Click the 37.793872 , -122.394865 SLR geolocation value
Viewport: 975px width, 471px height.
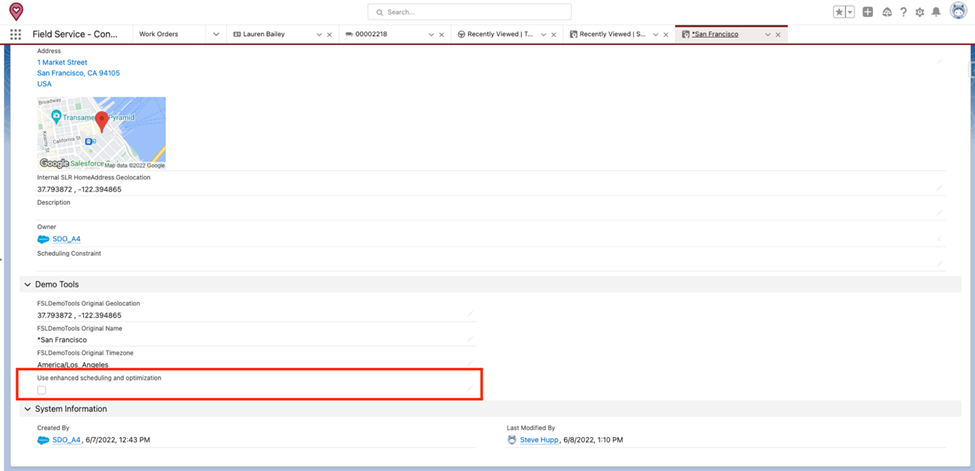coord(79,190)
